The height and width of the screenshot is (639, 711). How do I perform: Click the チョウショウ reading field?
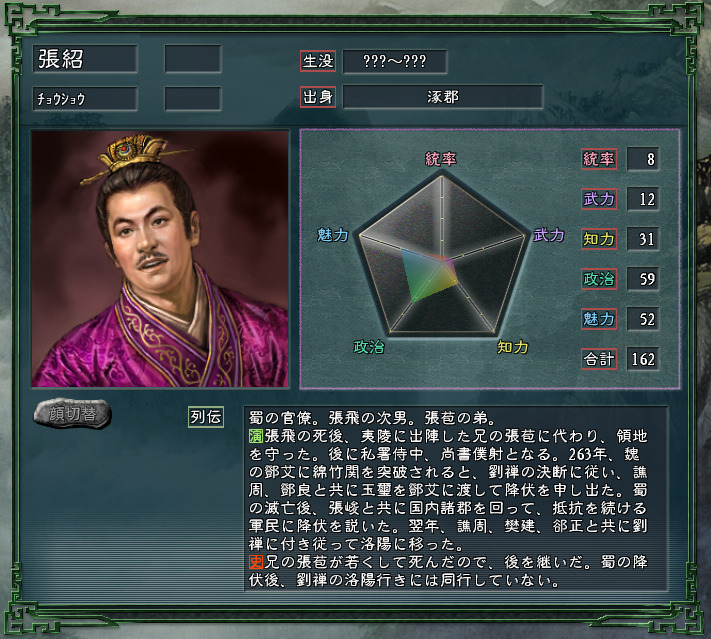click(x=85, y=99)
